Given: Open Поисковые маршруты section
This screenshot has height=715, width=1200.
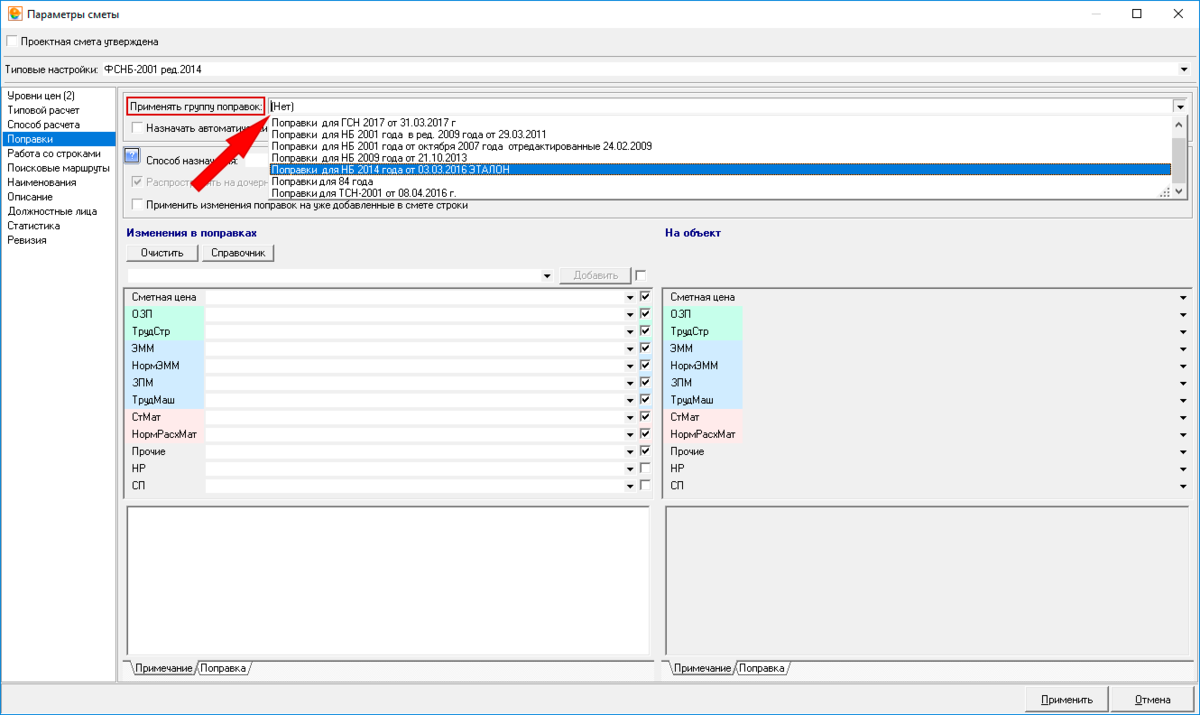Looking at the screenshot, I should (58, 168).
